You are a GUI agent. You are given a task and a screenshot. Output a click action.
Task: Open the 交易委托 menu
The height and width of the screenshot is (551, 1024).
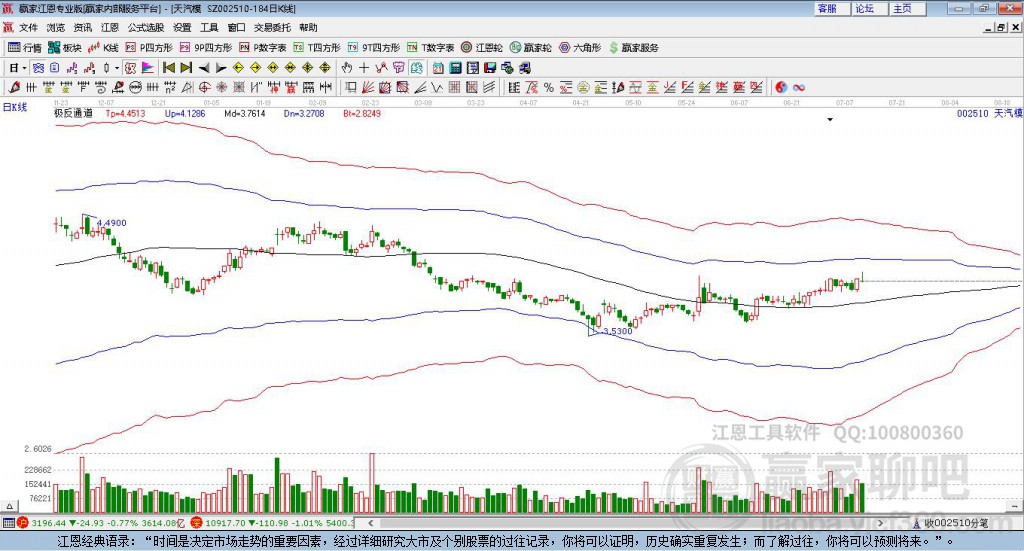[272, 27]
